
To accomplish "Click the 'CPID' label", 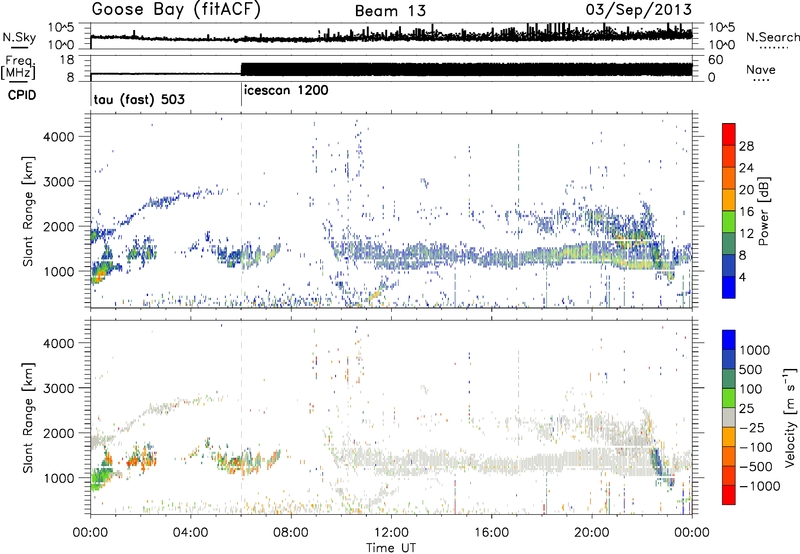I will [x=22, y=95].
